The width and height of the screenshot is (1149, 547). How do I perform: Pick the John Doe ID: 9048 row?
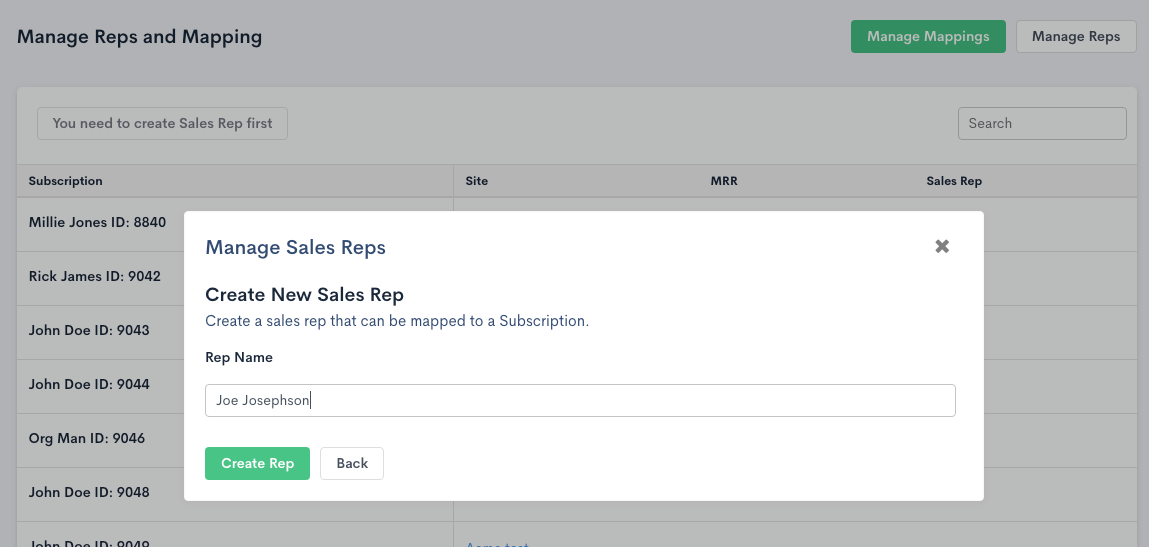click(89, 492)
